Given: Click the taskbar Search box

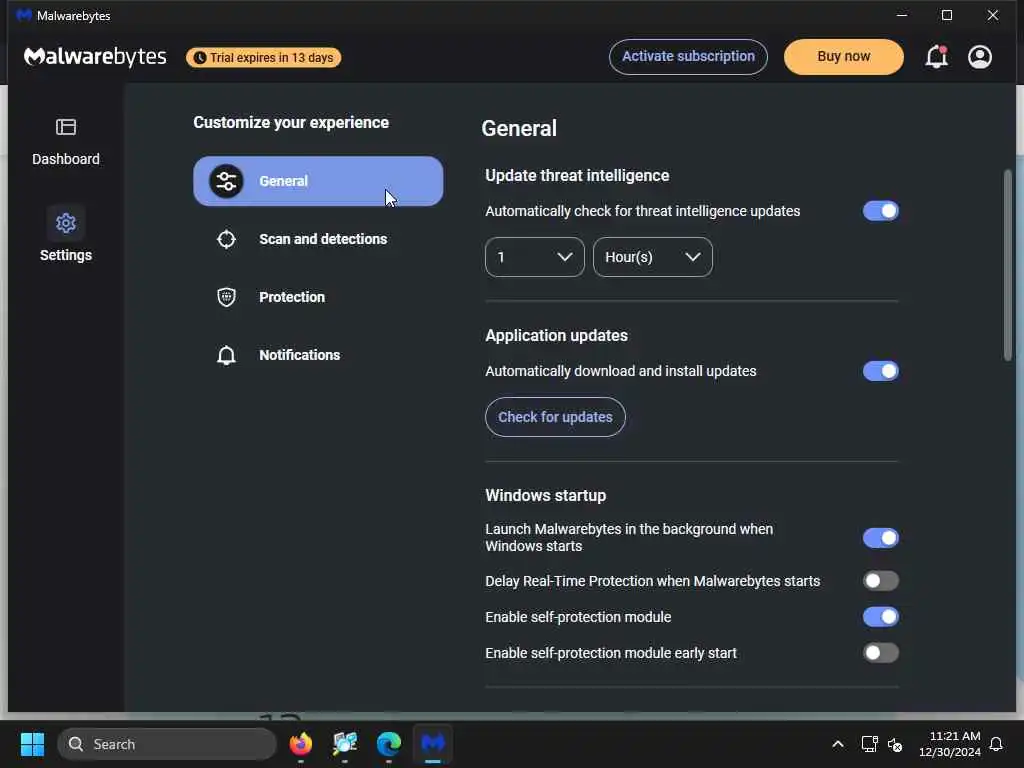Looking at the screenshot, I should pos(167,744).
